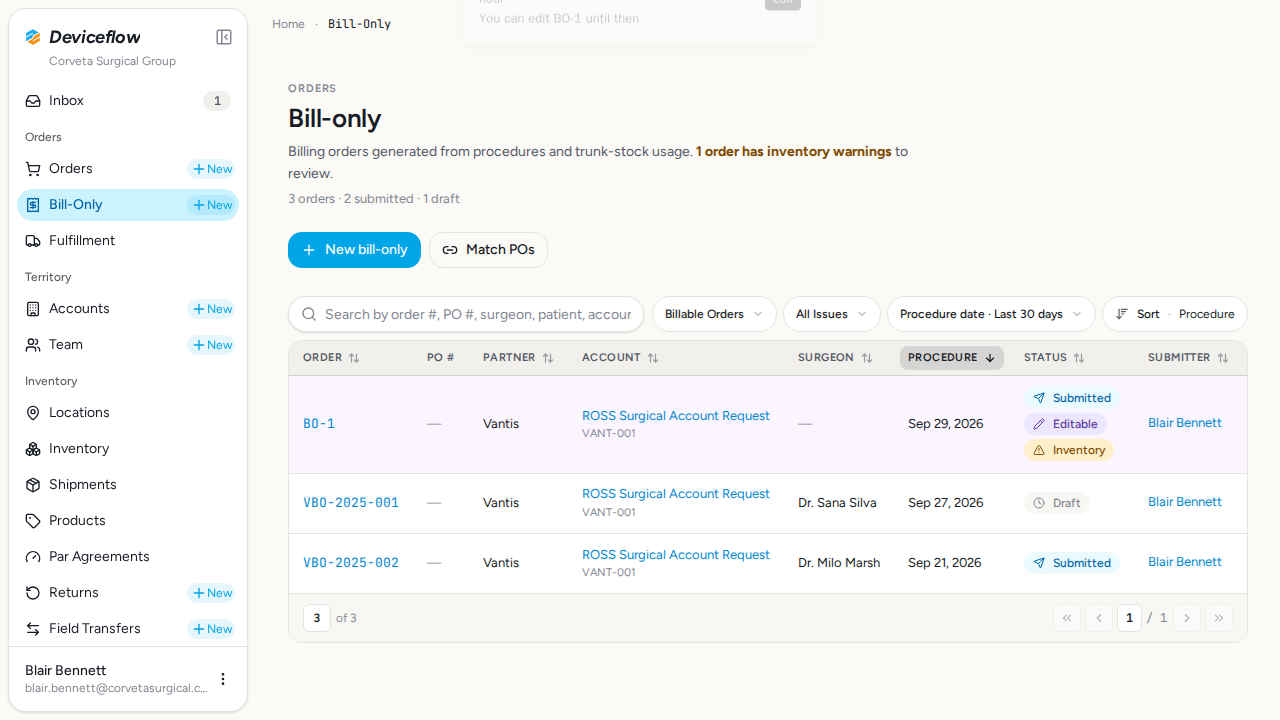Jump to last page arrow

(1219, 618)
